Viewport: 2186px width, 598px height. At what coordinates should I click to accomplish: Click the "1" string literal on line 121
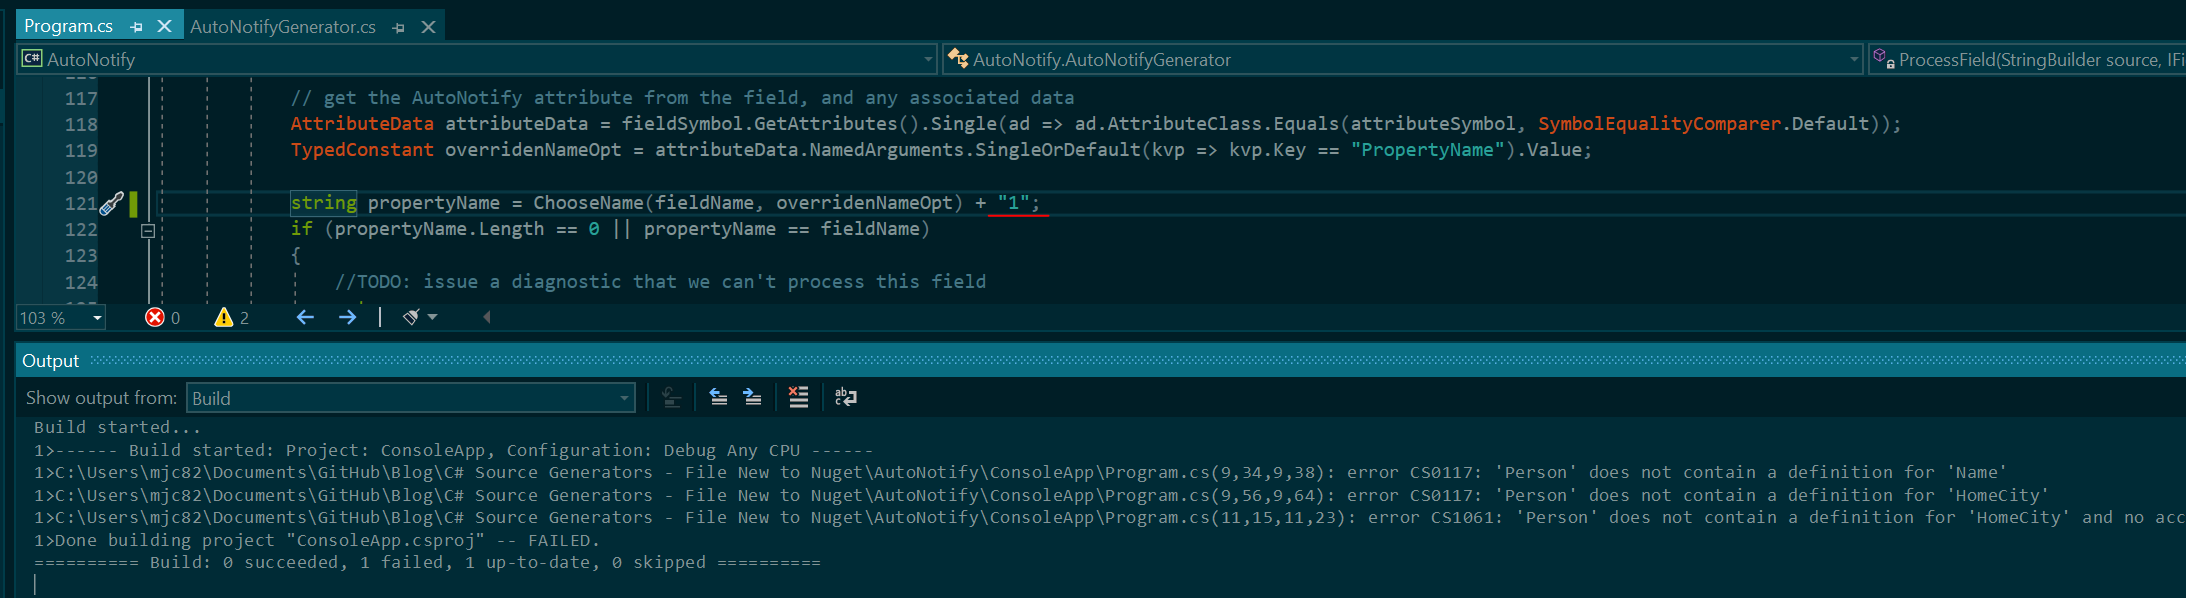tap(1013, 203)
